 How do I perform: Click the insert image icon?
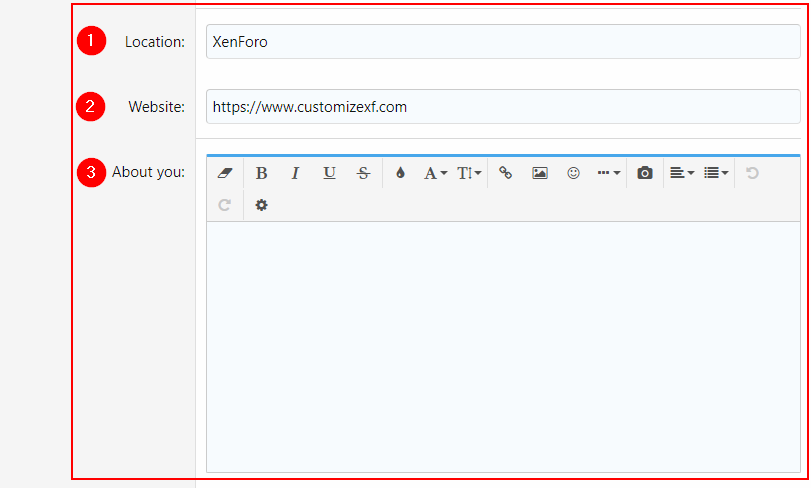[540, 173]
